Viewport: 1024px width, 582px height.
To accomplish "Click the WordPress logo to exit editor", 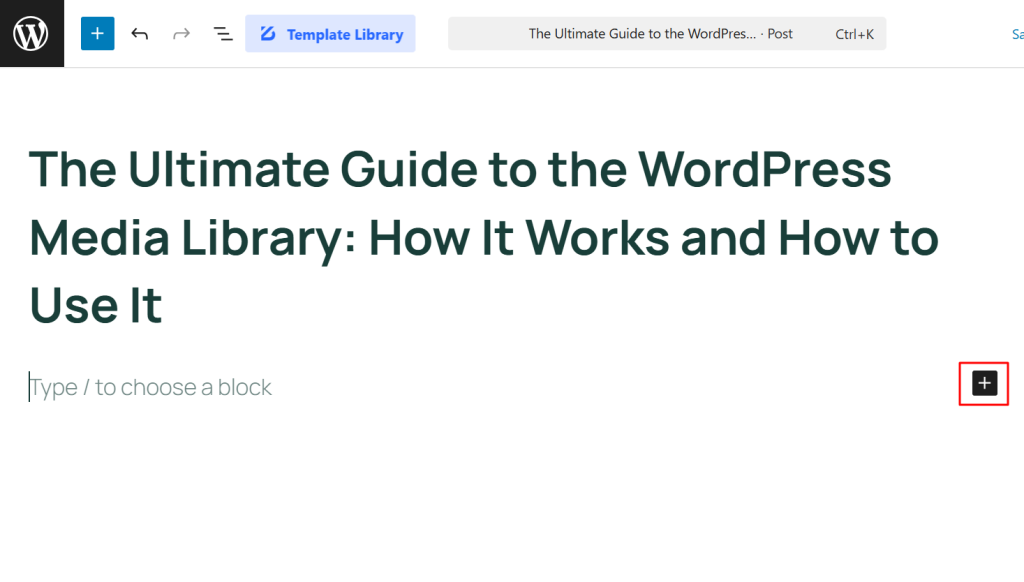I will coord(31,33).
